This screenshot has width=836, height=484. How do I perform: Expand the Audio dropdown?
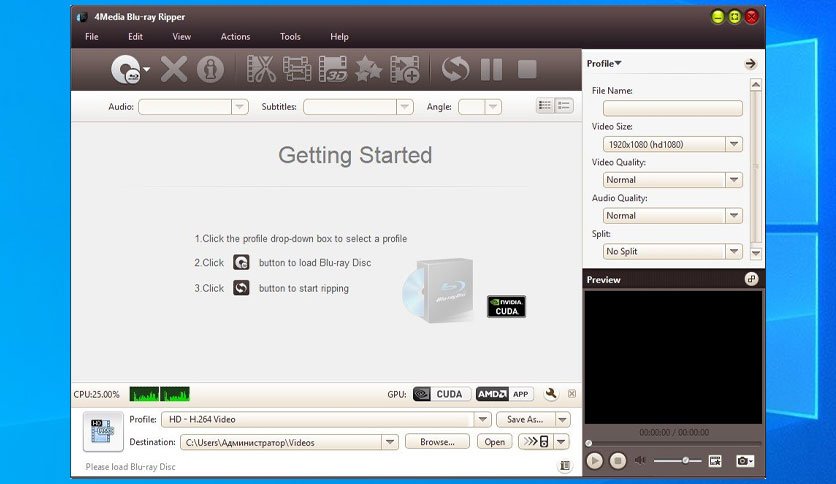pyautogui.click(x=239, y=107)
